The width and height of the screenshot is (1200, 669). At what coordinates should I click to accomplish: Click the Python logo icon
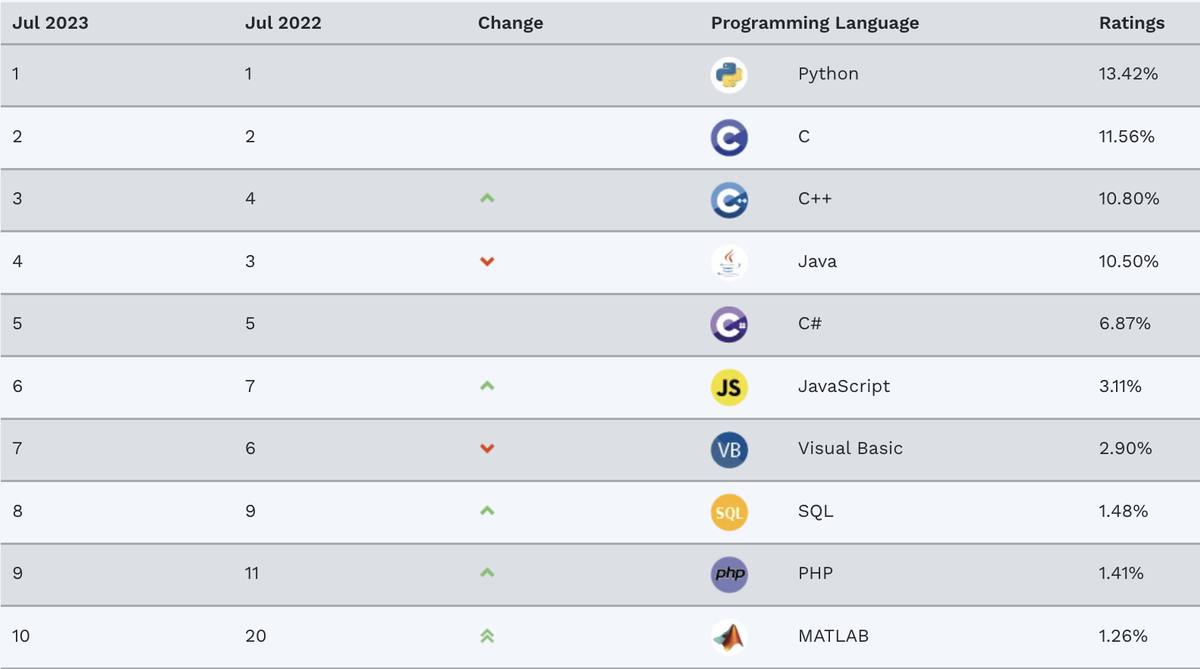click(x=729, y=75)
